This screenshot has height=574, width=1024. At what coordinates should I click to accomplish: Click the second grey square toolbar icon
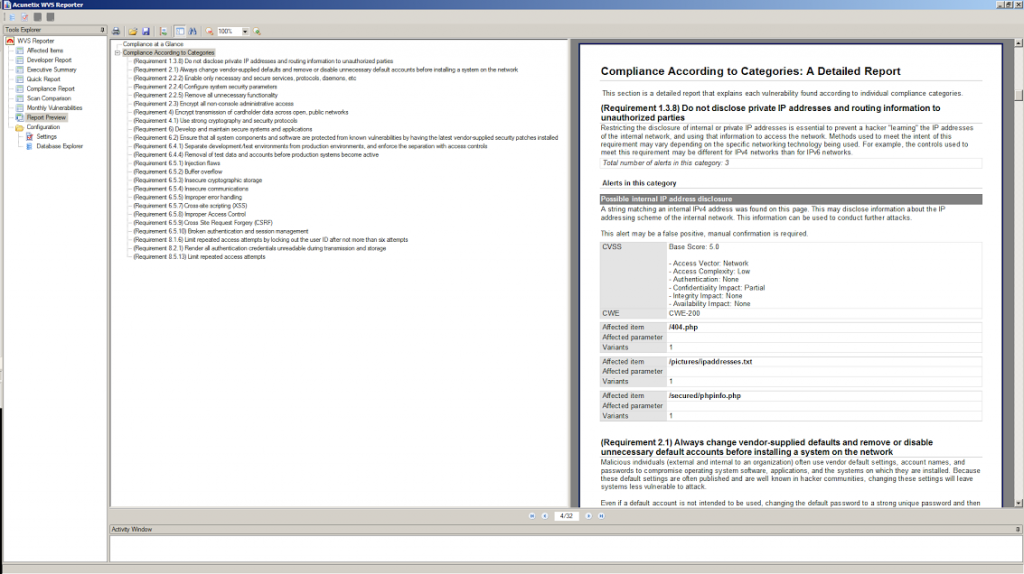[x=50, y=17]
